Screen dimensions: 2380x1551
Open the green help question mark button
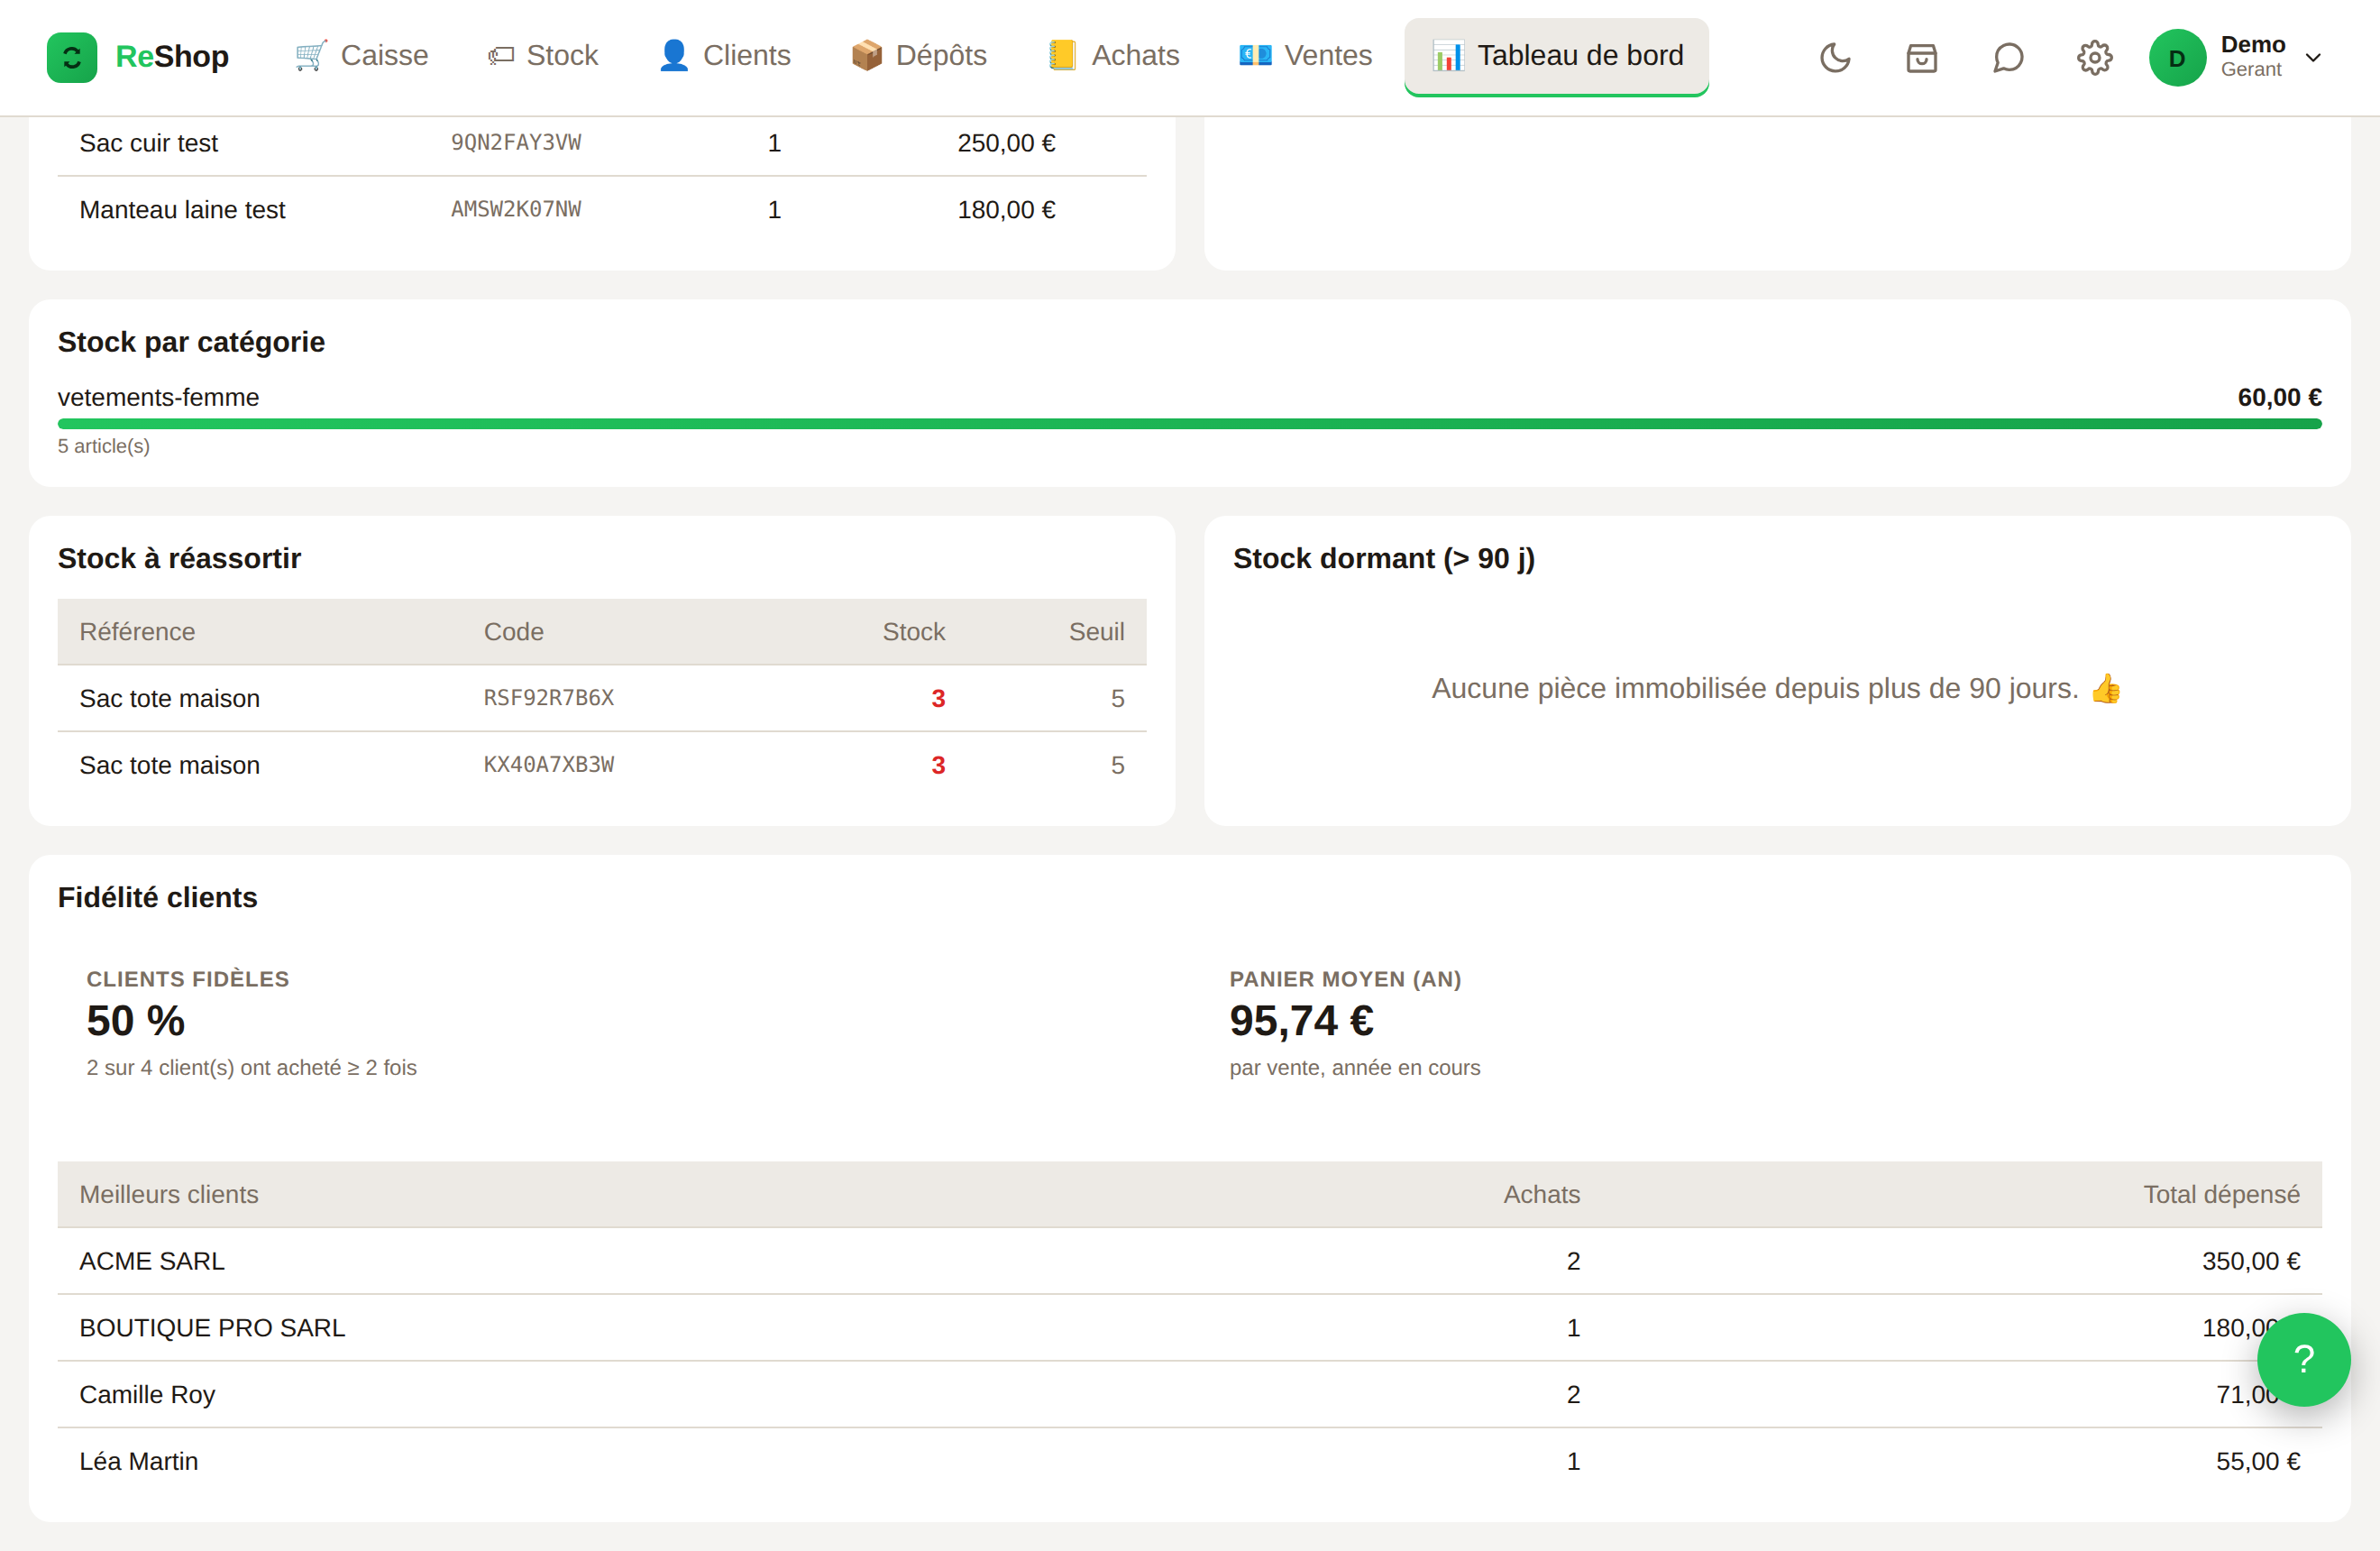(x=2303, y=1359)
